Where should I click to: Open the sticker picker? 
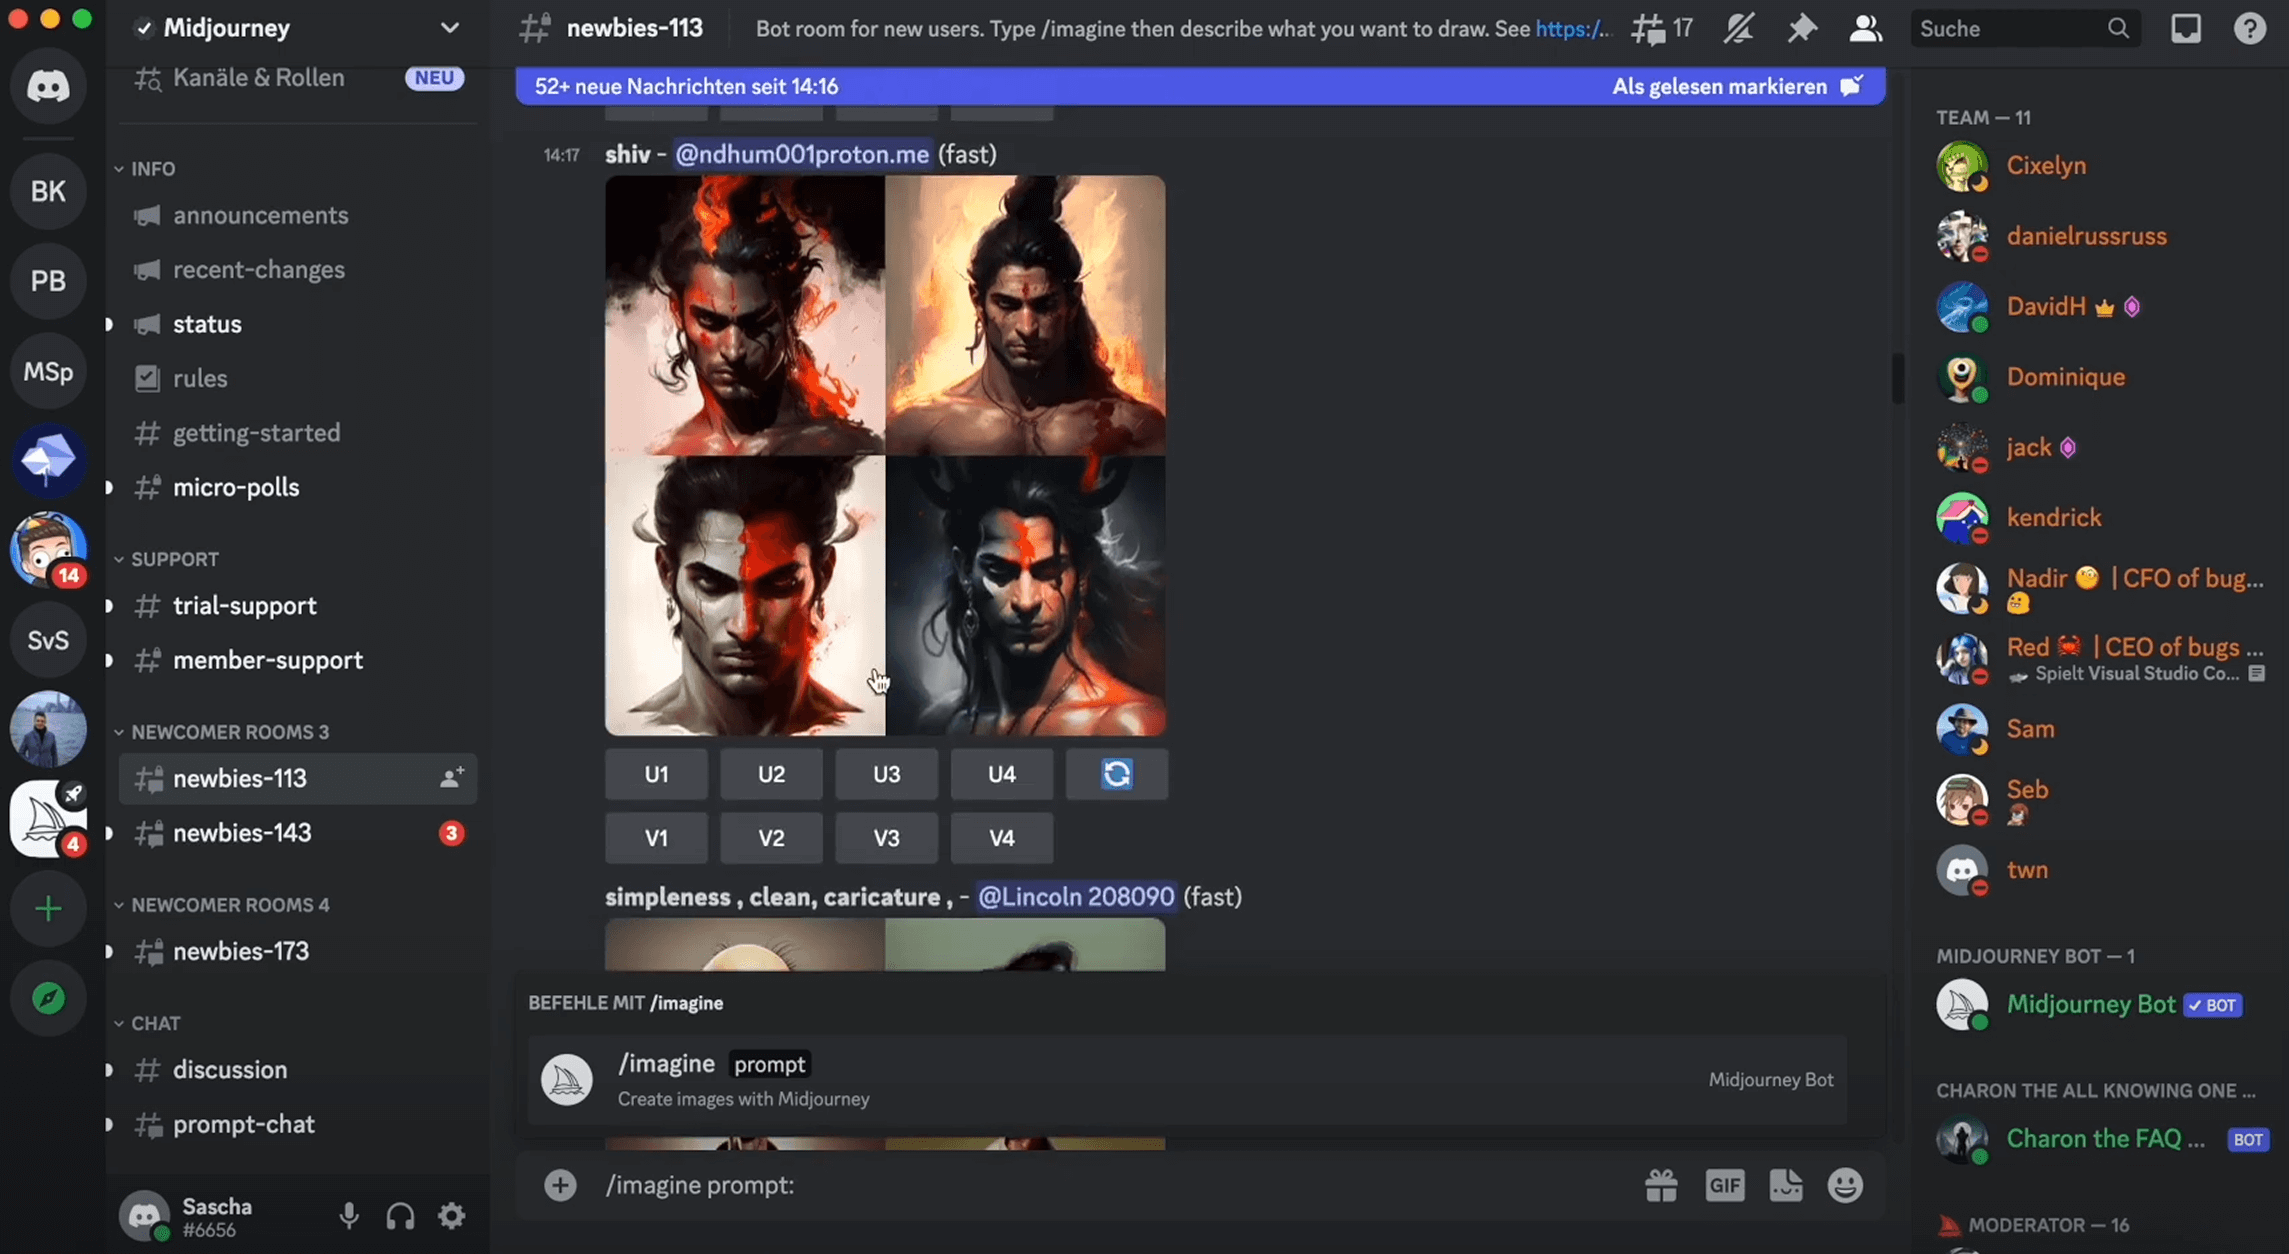point(1785,1185)
